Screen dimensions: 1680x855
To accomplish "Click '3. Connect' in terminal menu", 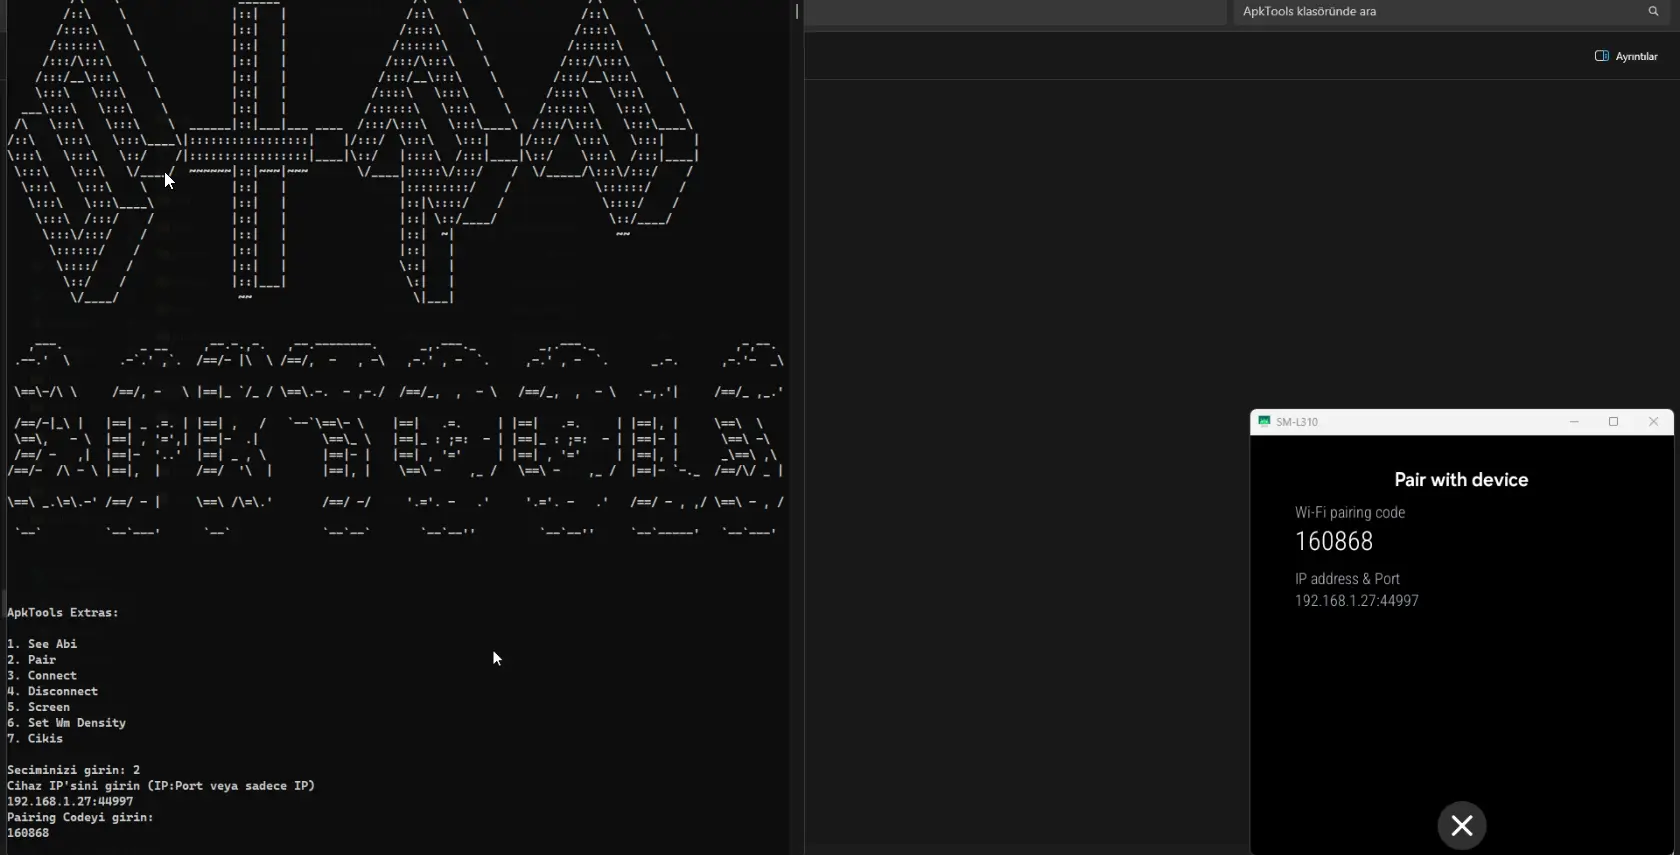I will click(42, 676).
